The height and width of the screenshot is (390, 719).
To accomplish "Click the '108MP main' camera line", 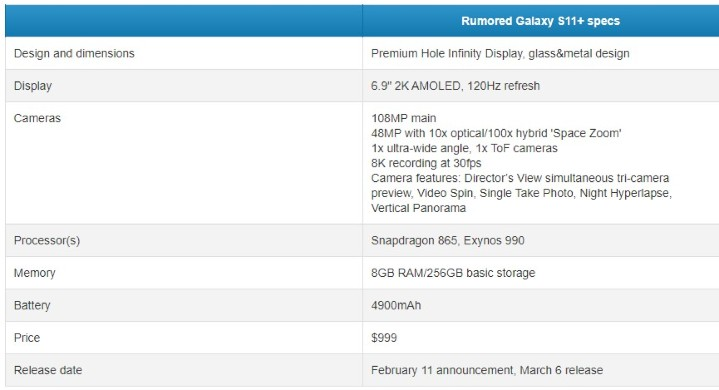I will tap(404, 118).
